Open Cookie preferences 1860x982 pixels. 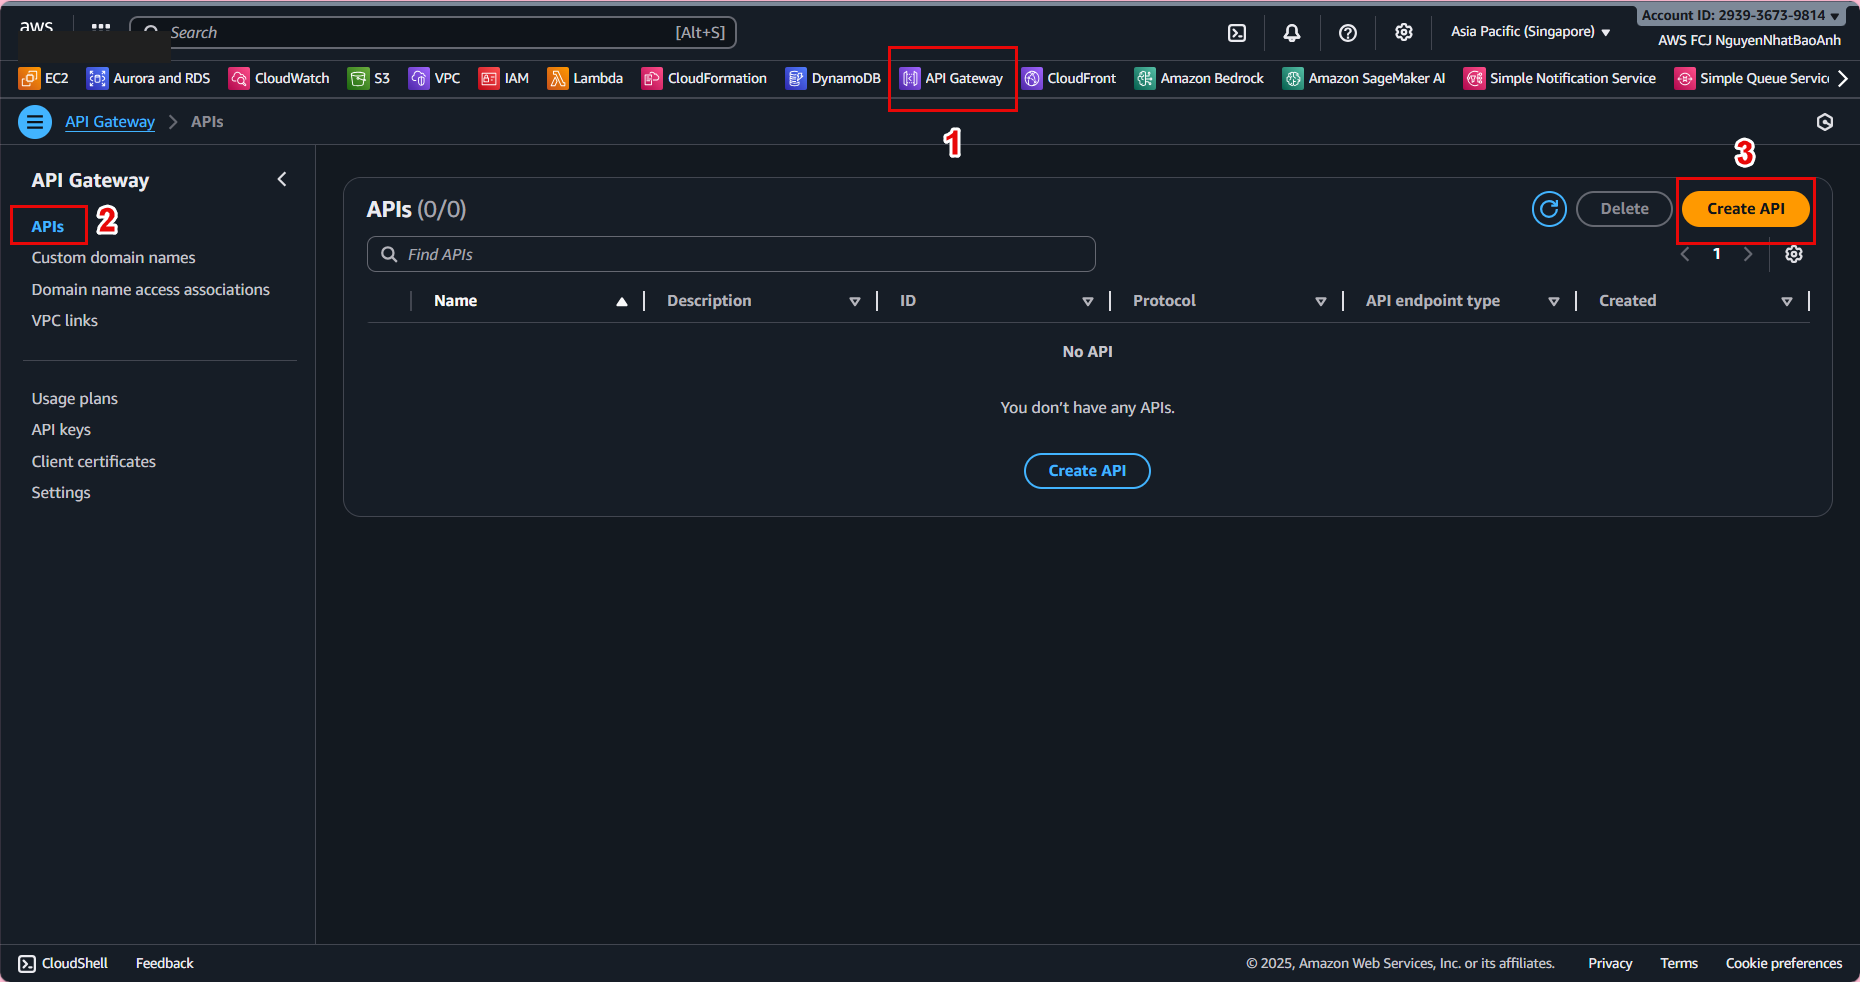(1784, 964)
